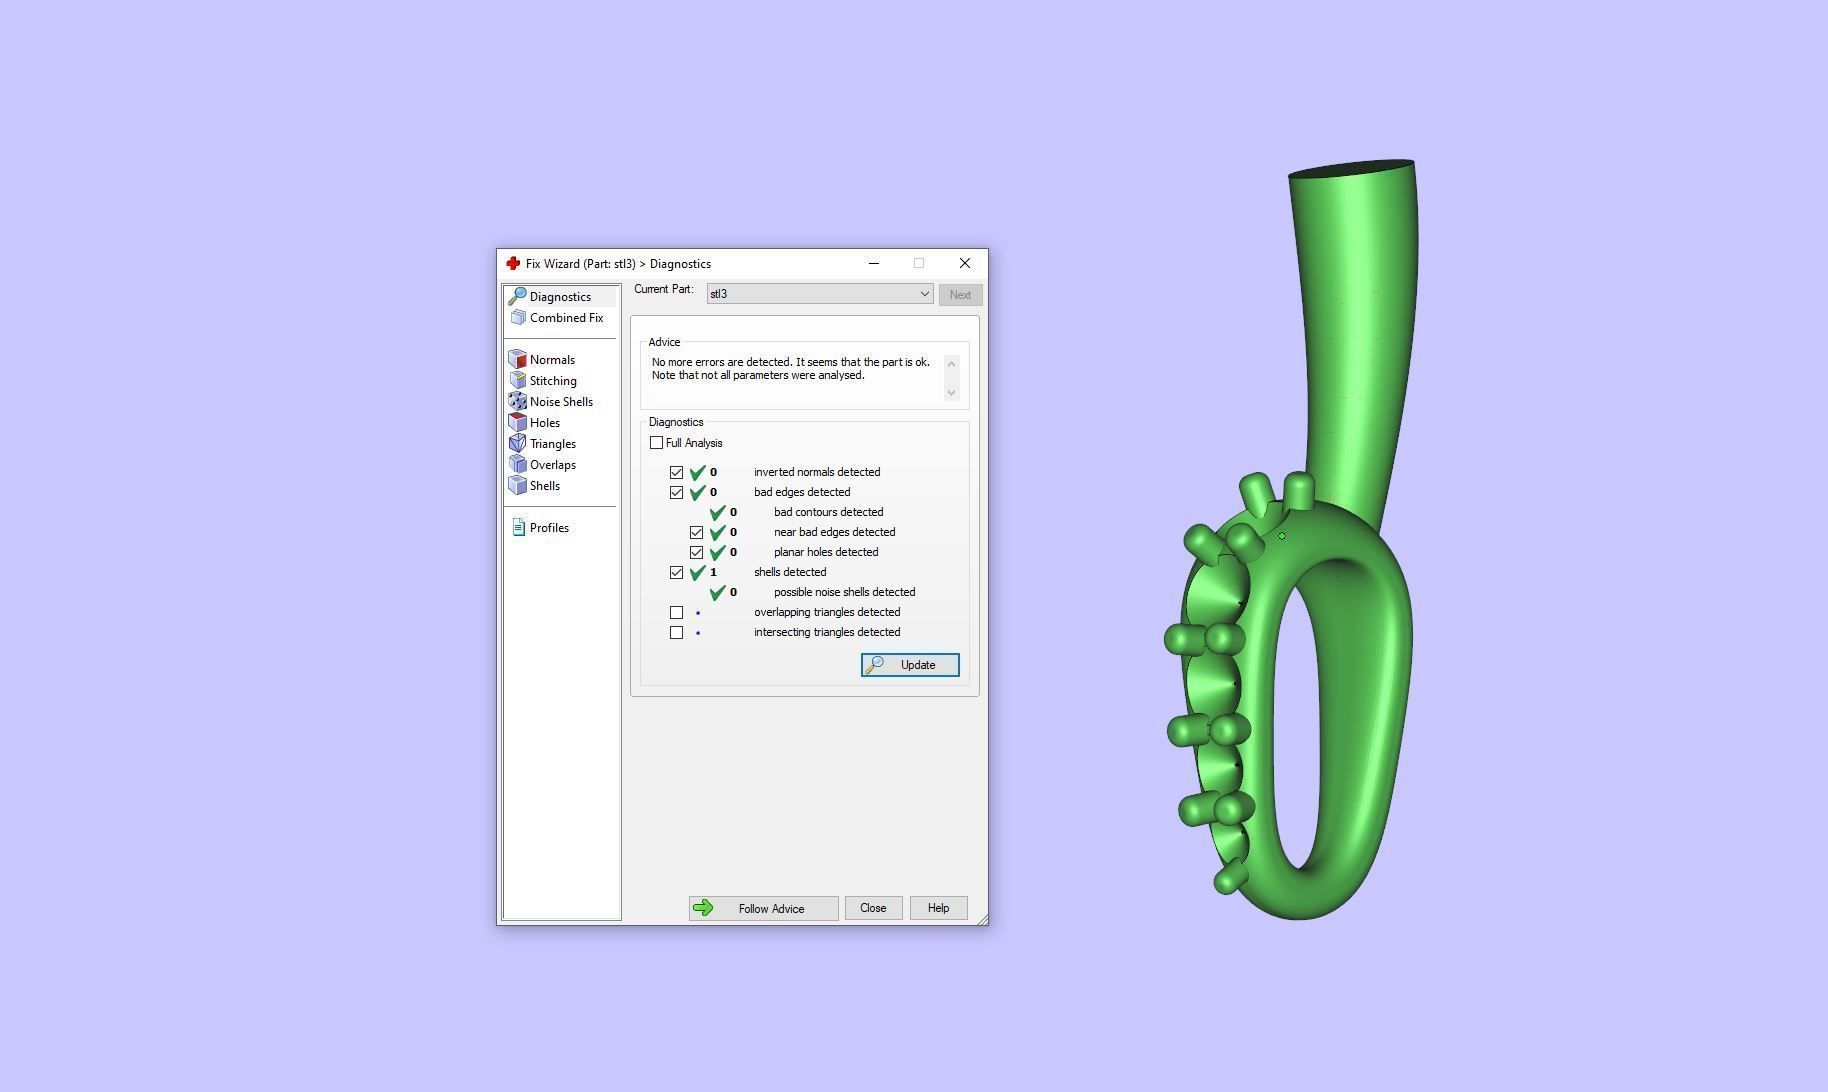Click the Close button
Image resolution: width=1828 pixels, height=1092 pixels.
pyautogui.click(x=873, y=908)
